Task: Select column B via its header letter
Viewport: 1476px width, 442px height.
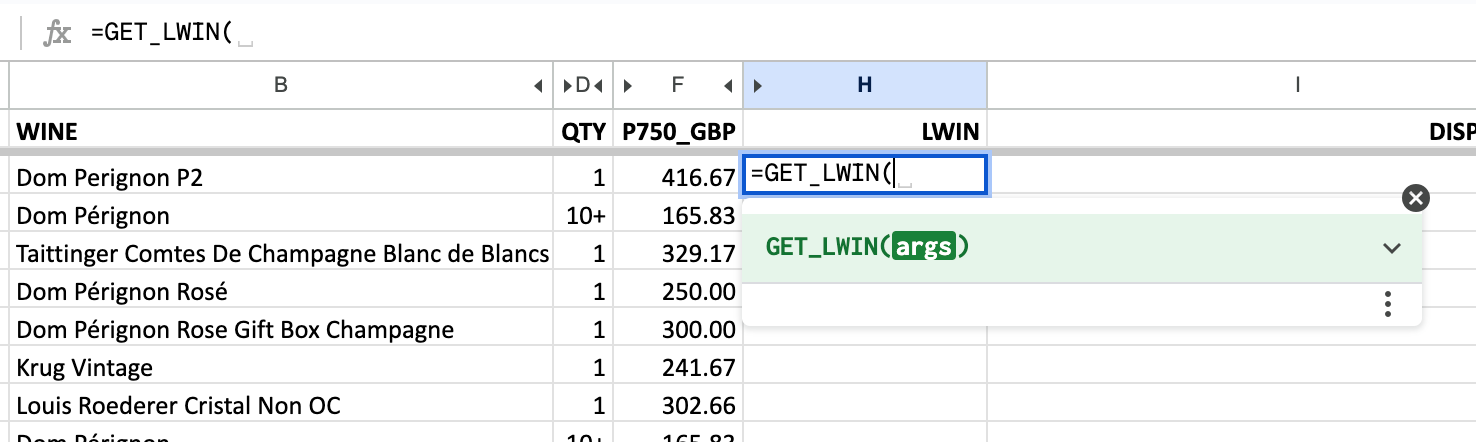Action: coord(281,86)
